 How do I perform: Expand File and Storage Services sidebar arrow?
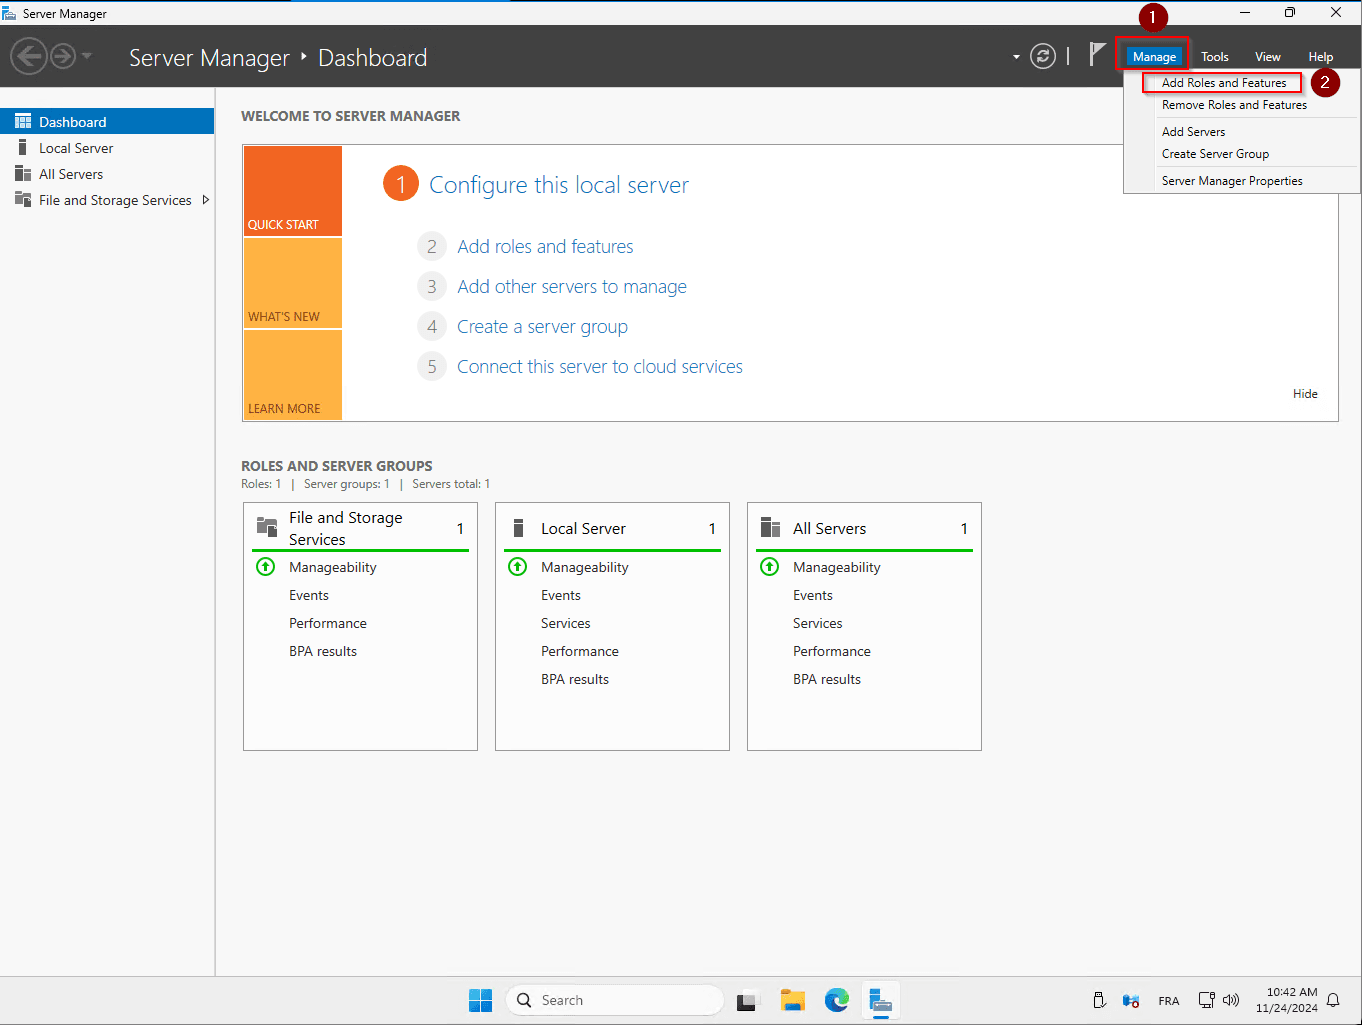(206, 200)
